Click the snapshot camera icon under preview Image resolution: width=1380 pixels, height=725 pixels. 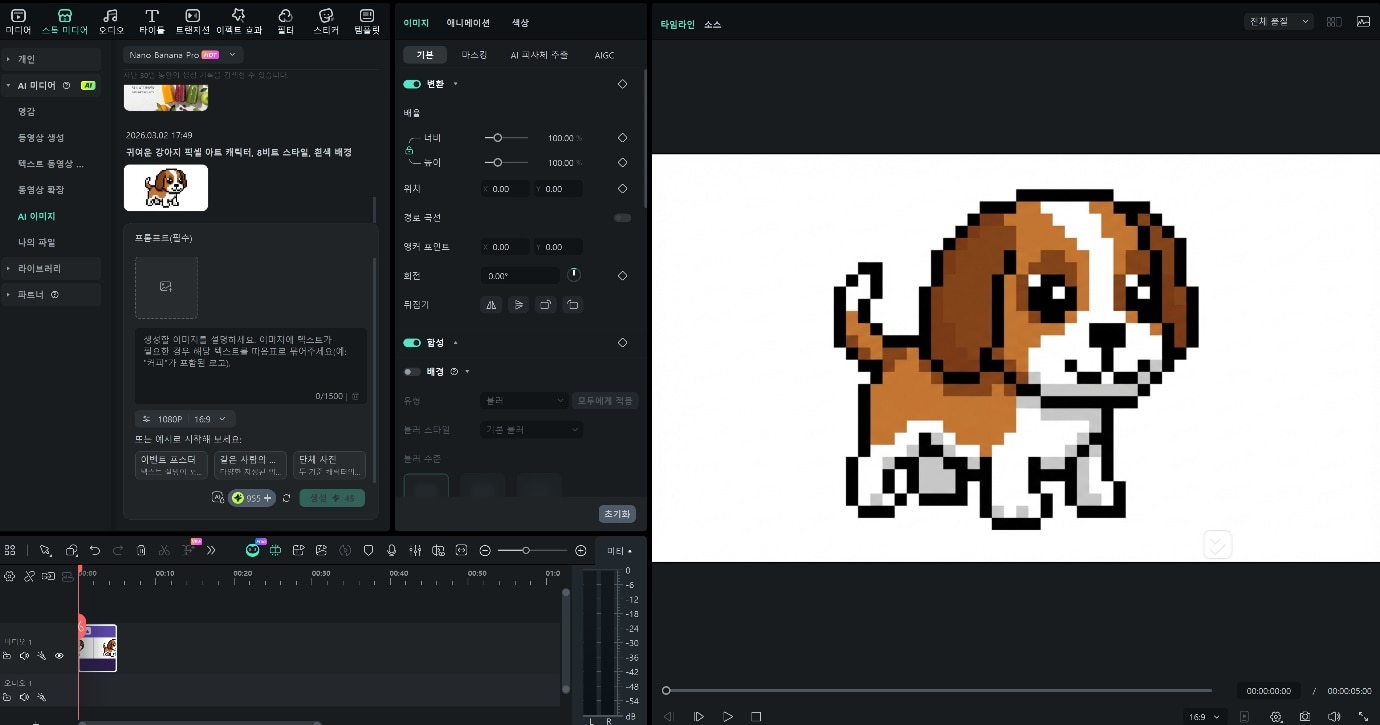[1305, 717]
